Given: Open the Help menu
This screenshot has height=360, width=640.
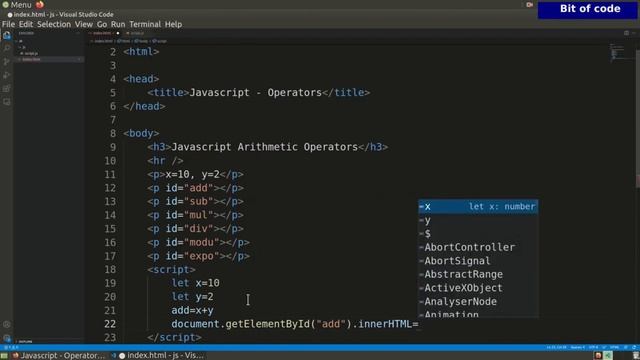Looking at the screenshot, I should click(173, 24).
